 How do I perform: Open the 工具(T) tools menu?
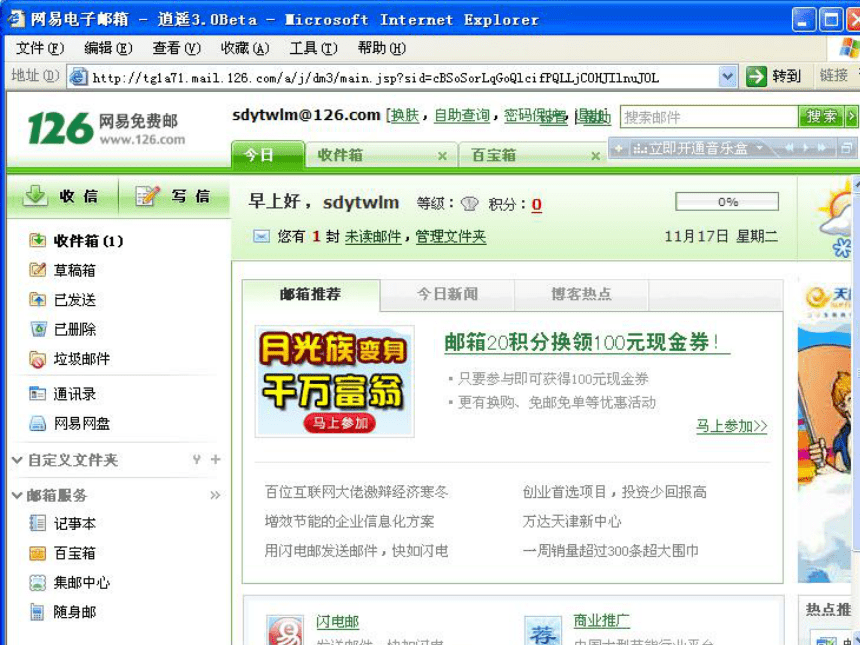click(x=313, y=48)
